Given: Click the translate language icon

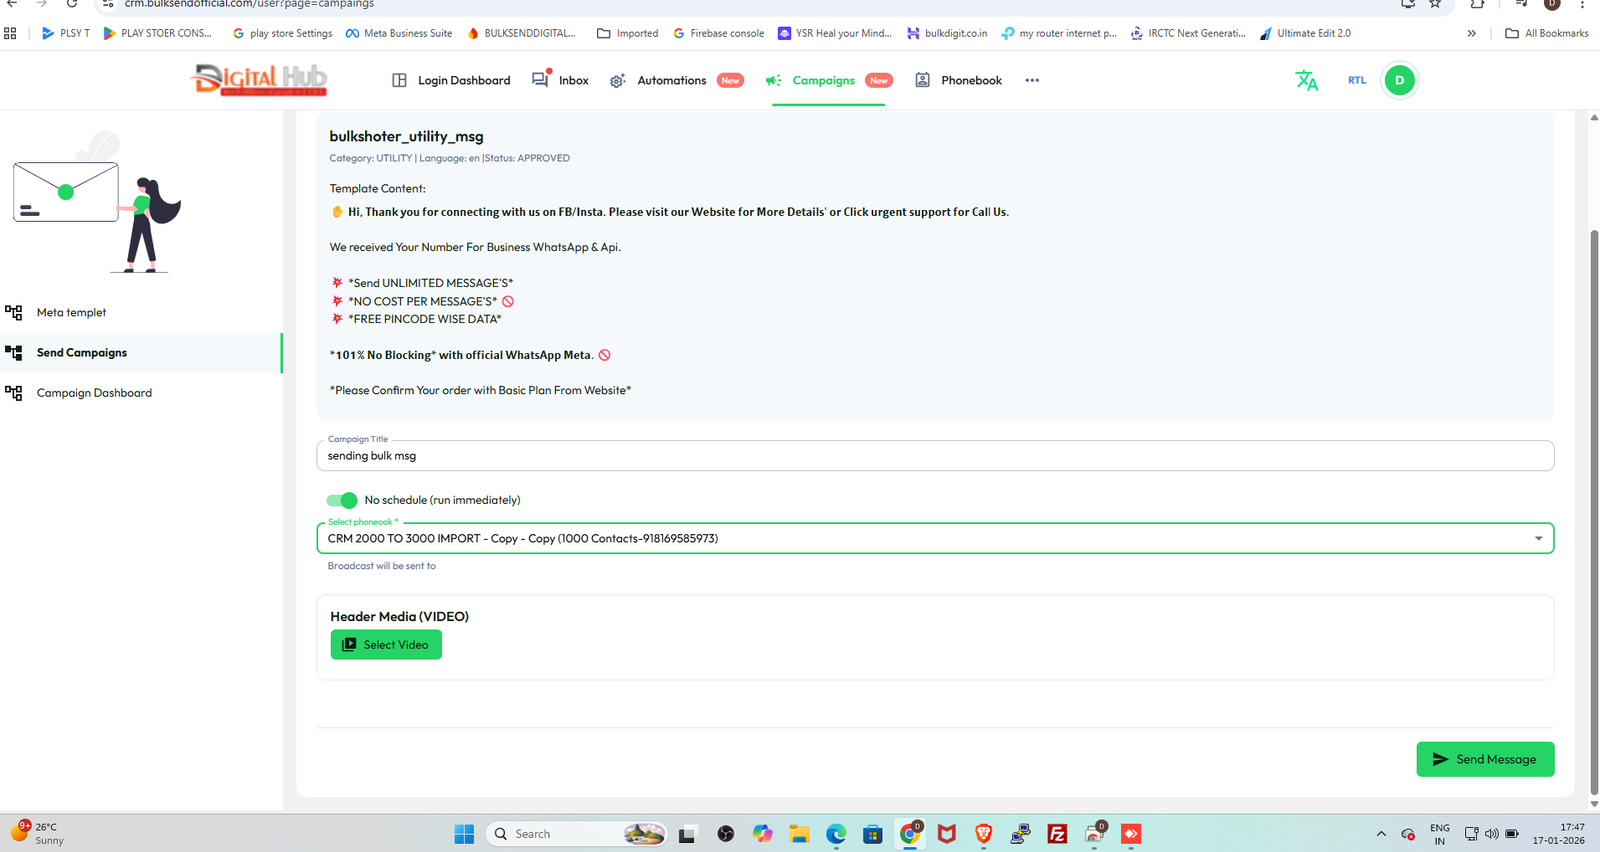Looking at the screenshot, I should [1306, 81].
